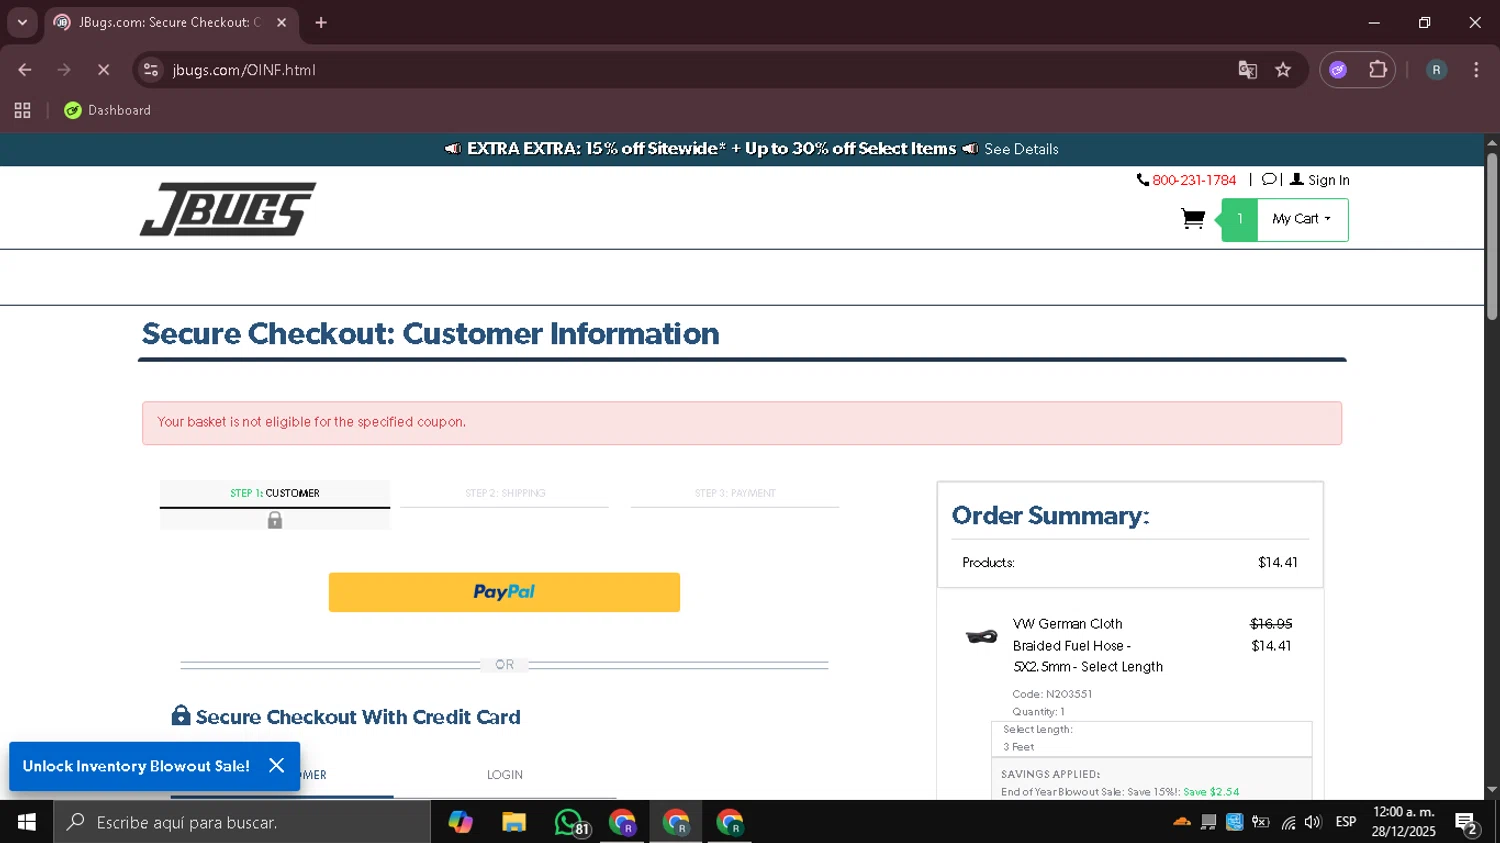Click the page vertical scrollbar
Viewport: 1500px width, 843px height.
point(1492,236)
